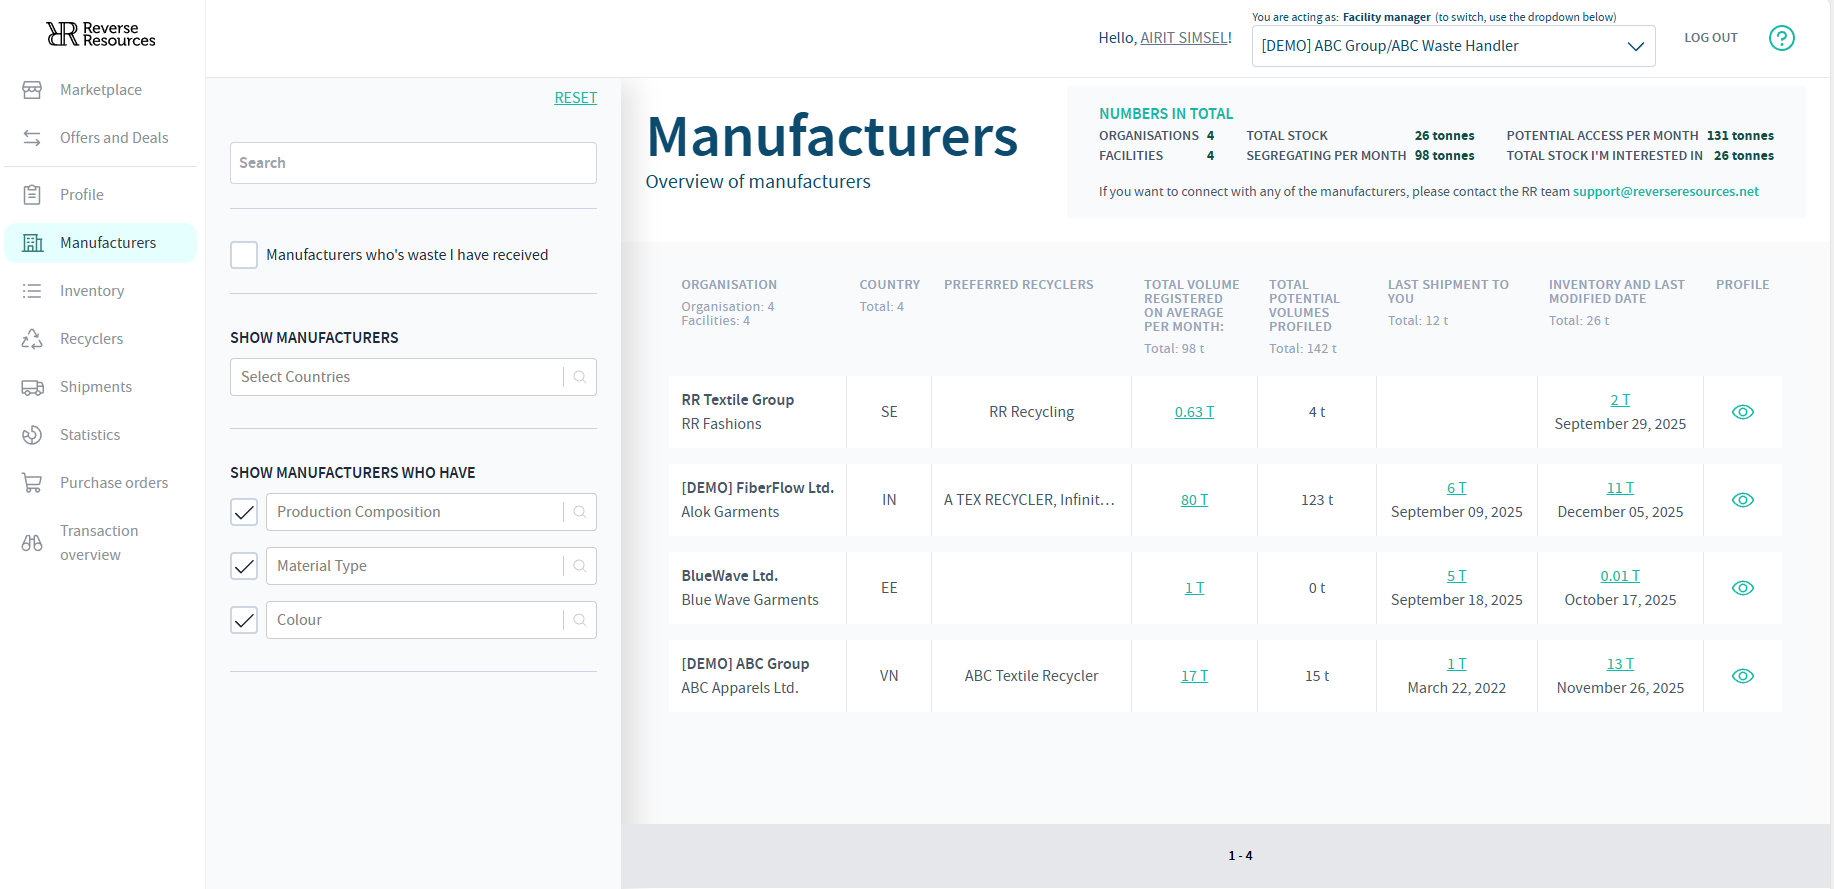Open 1 T volume link for BlueWave

1194,588
